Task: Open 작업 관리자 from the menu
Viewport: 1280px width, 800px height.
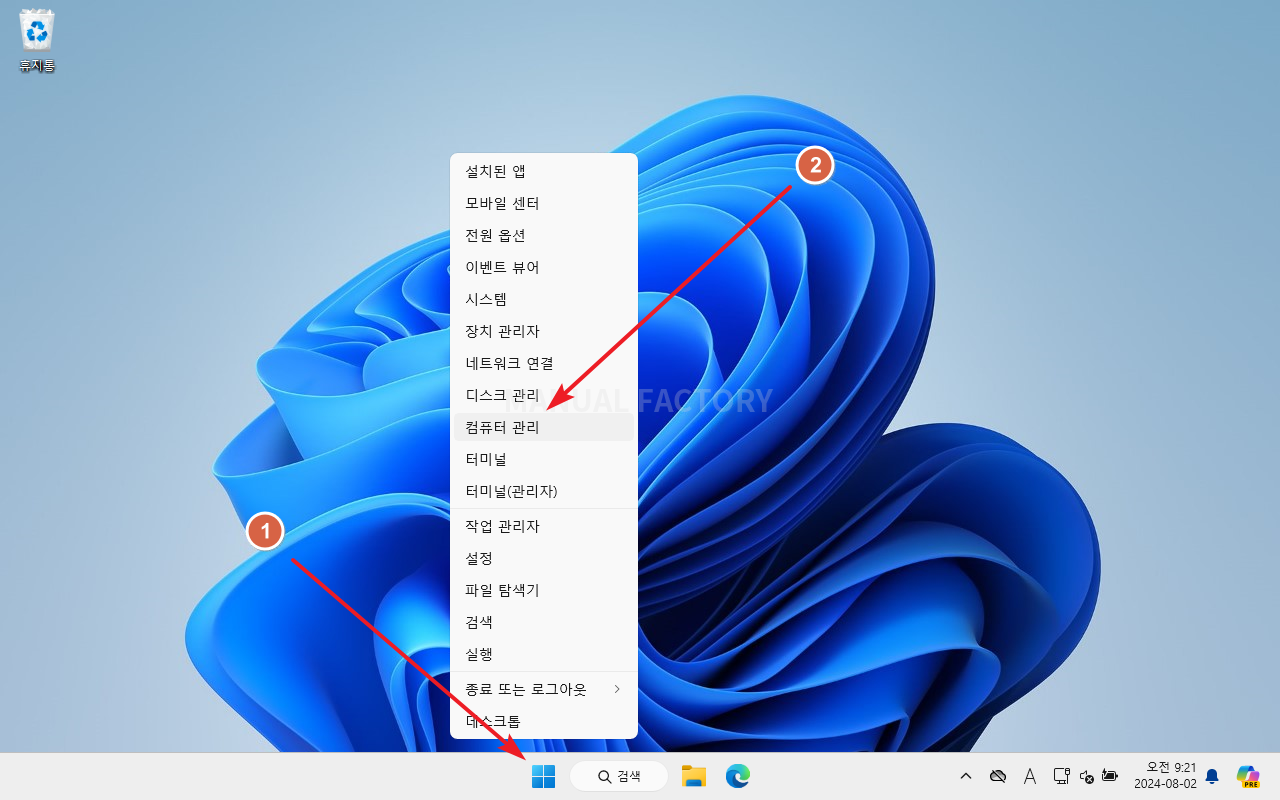Action: [x=544, y=526]
